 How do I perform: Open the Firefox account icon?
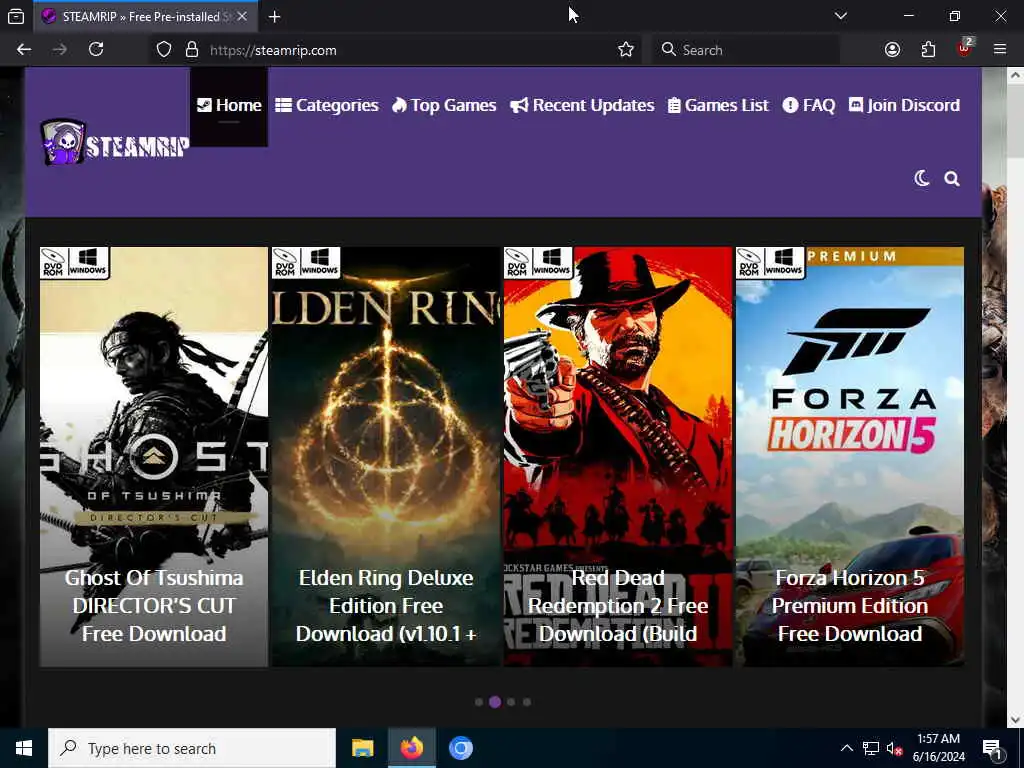point(892,50)
